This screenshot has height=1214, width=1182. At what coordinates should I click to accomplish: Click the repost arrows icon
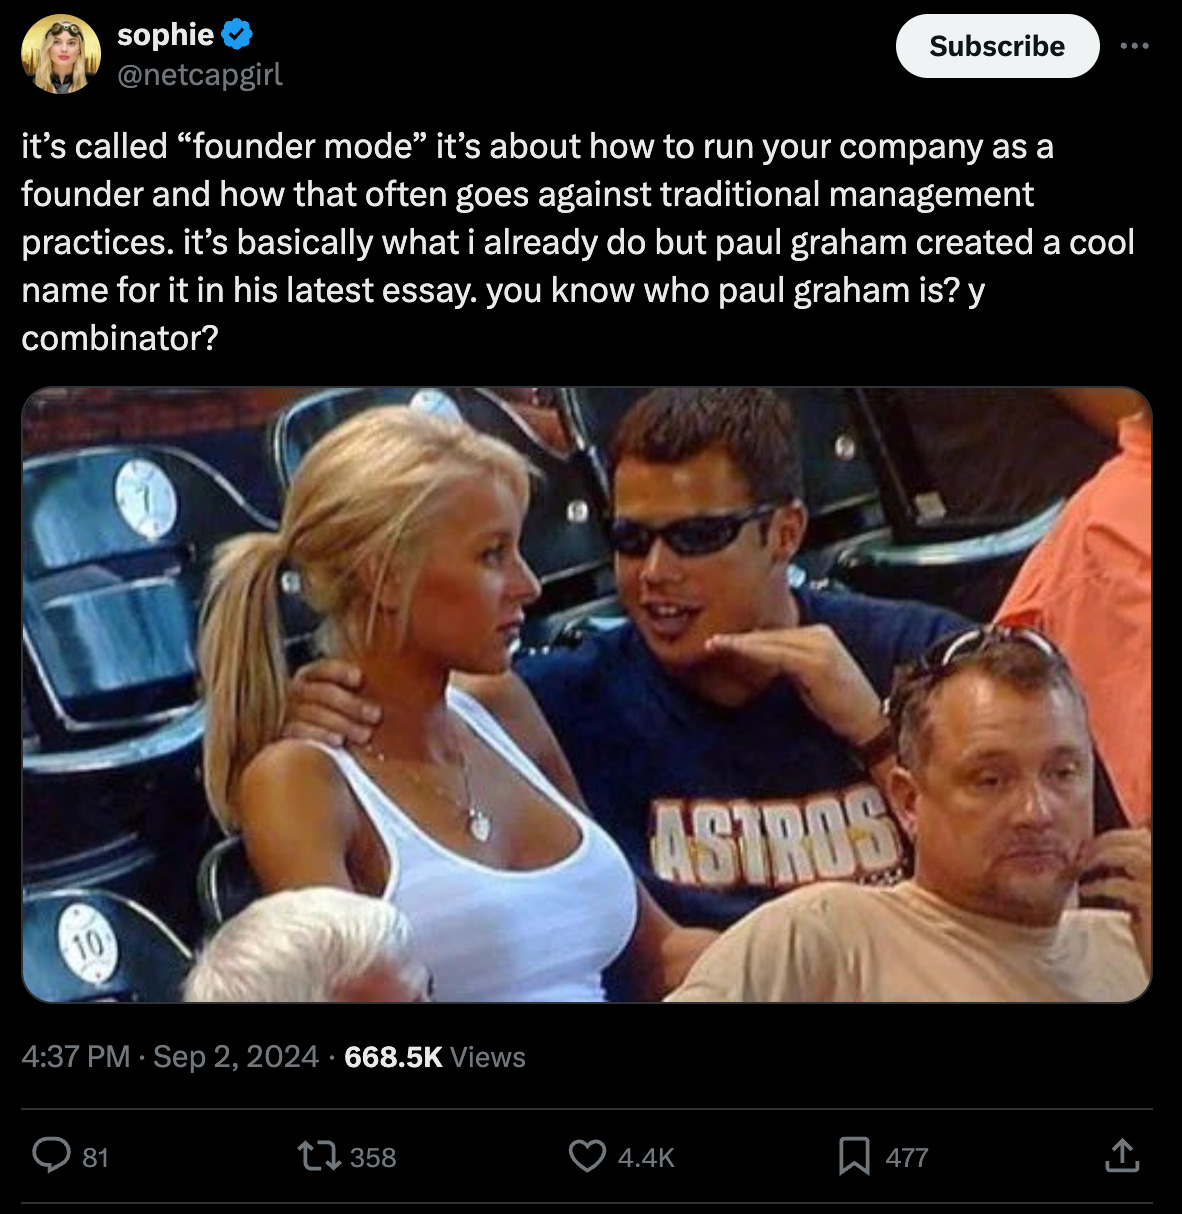pyautogui.click(x=319, y=1156)
